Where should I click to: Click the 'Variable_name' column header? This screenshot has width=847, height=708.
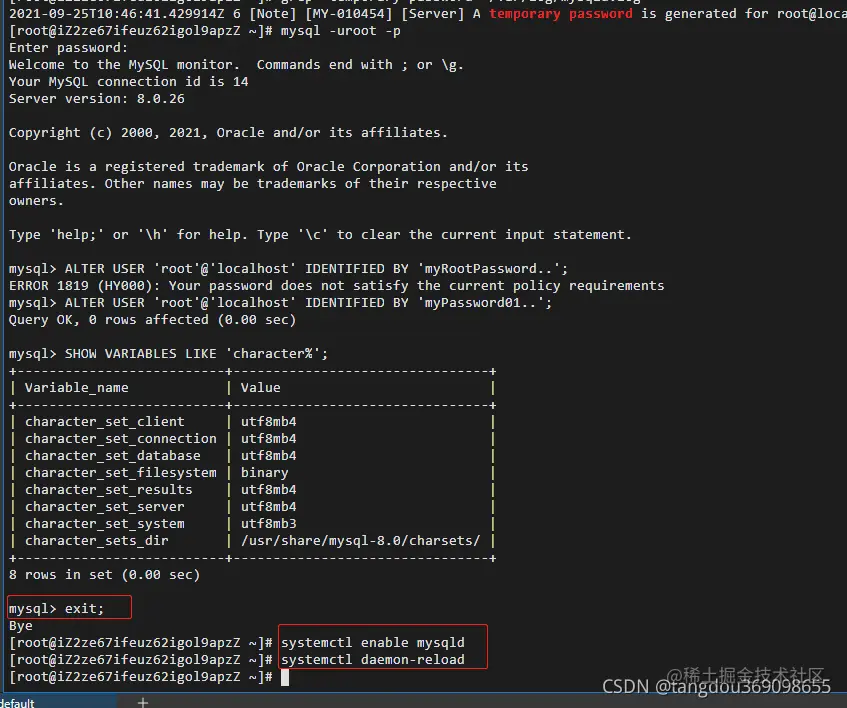77,387
